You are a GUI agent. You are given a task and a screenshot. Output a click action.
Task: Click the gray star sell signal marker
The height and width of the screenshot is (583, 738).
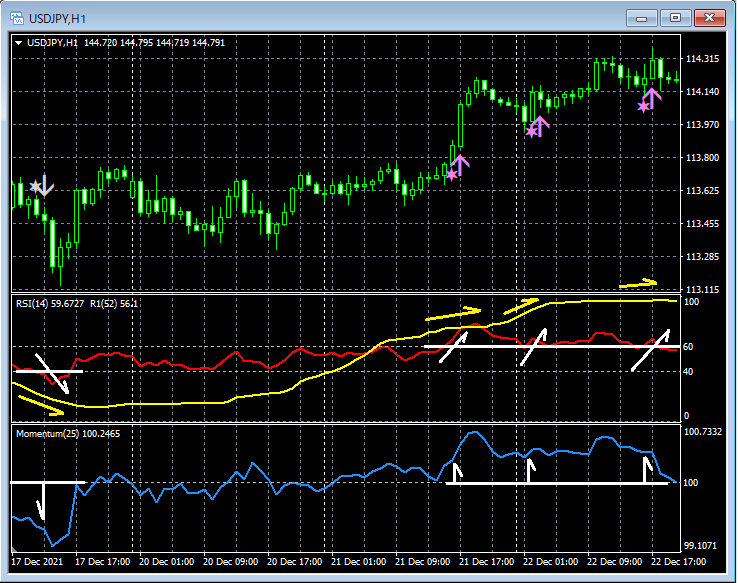[x=35, y=186]
